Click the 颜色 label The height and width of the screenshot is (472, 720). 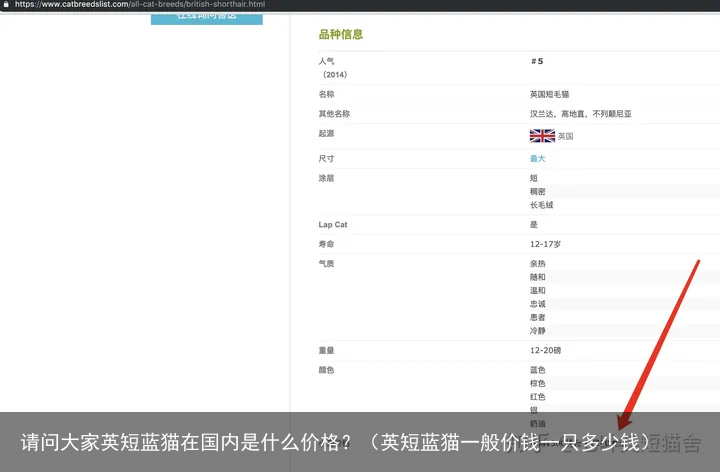(x=326, y=370)
